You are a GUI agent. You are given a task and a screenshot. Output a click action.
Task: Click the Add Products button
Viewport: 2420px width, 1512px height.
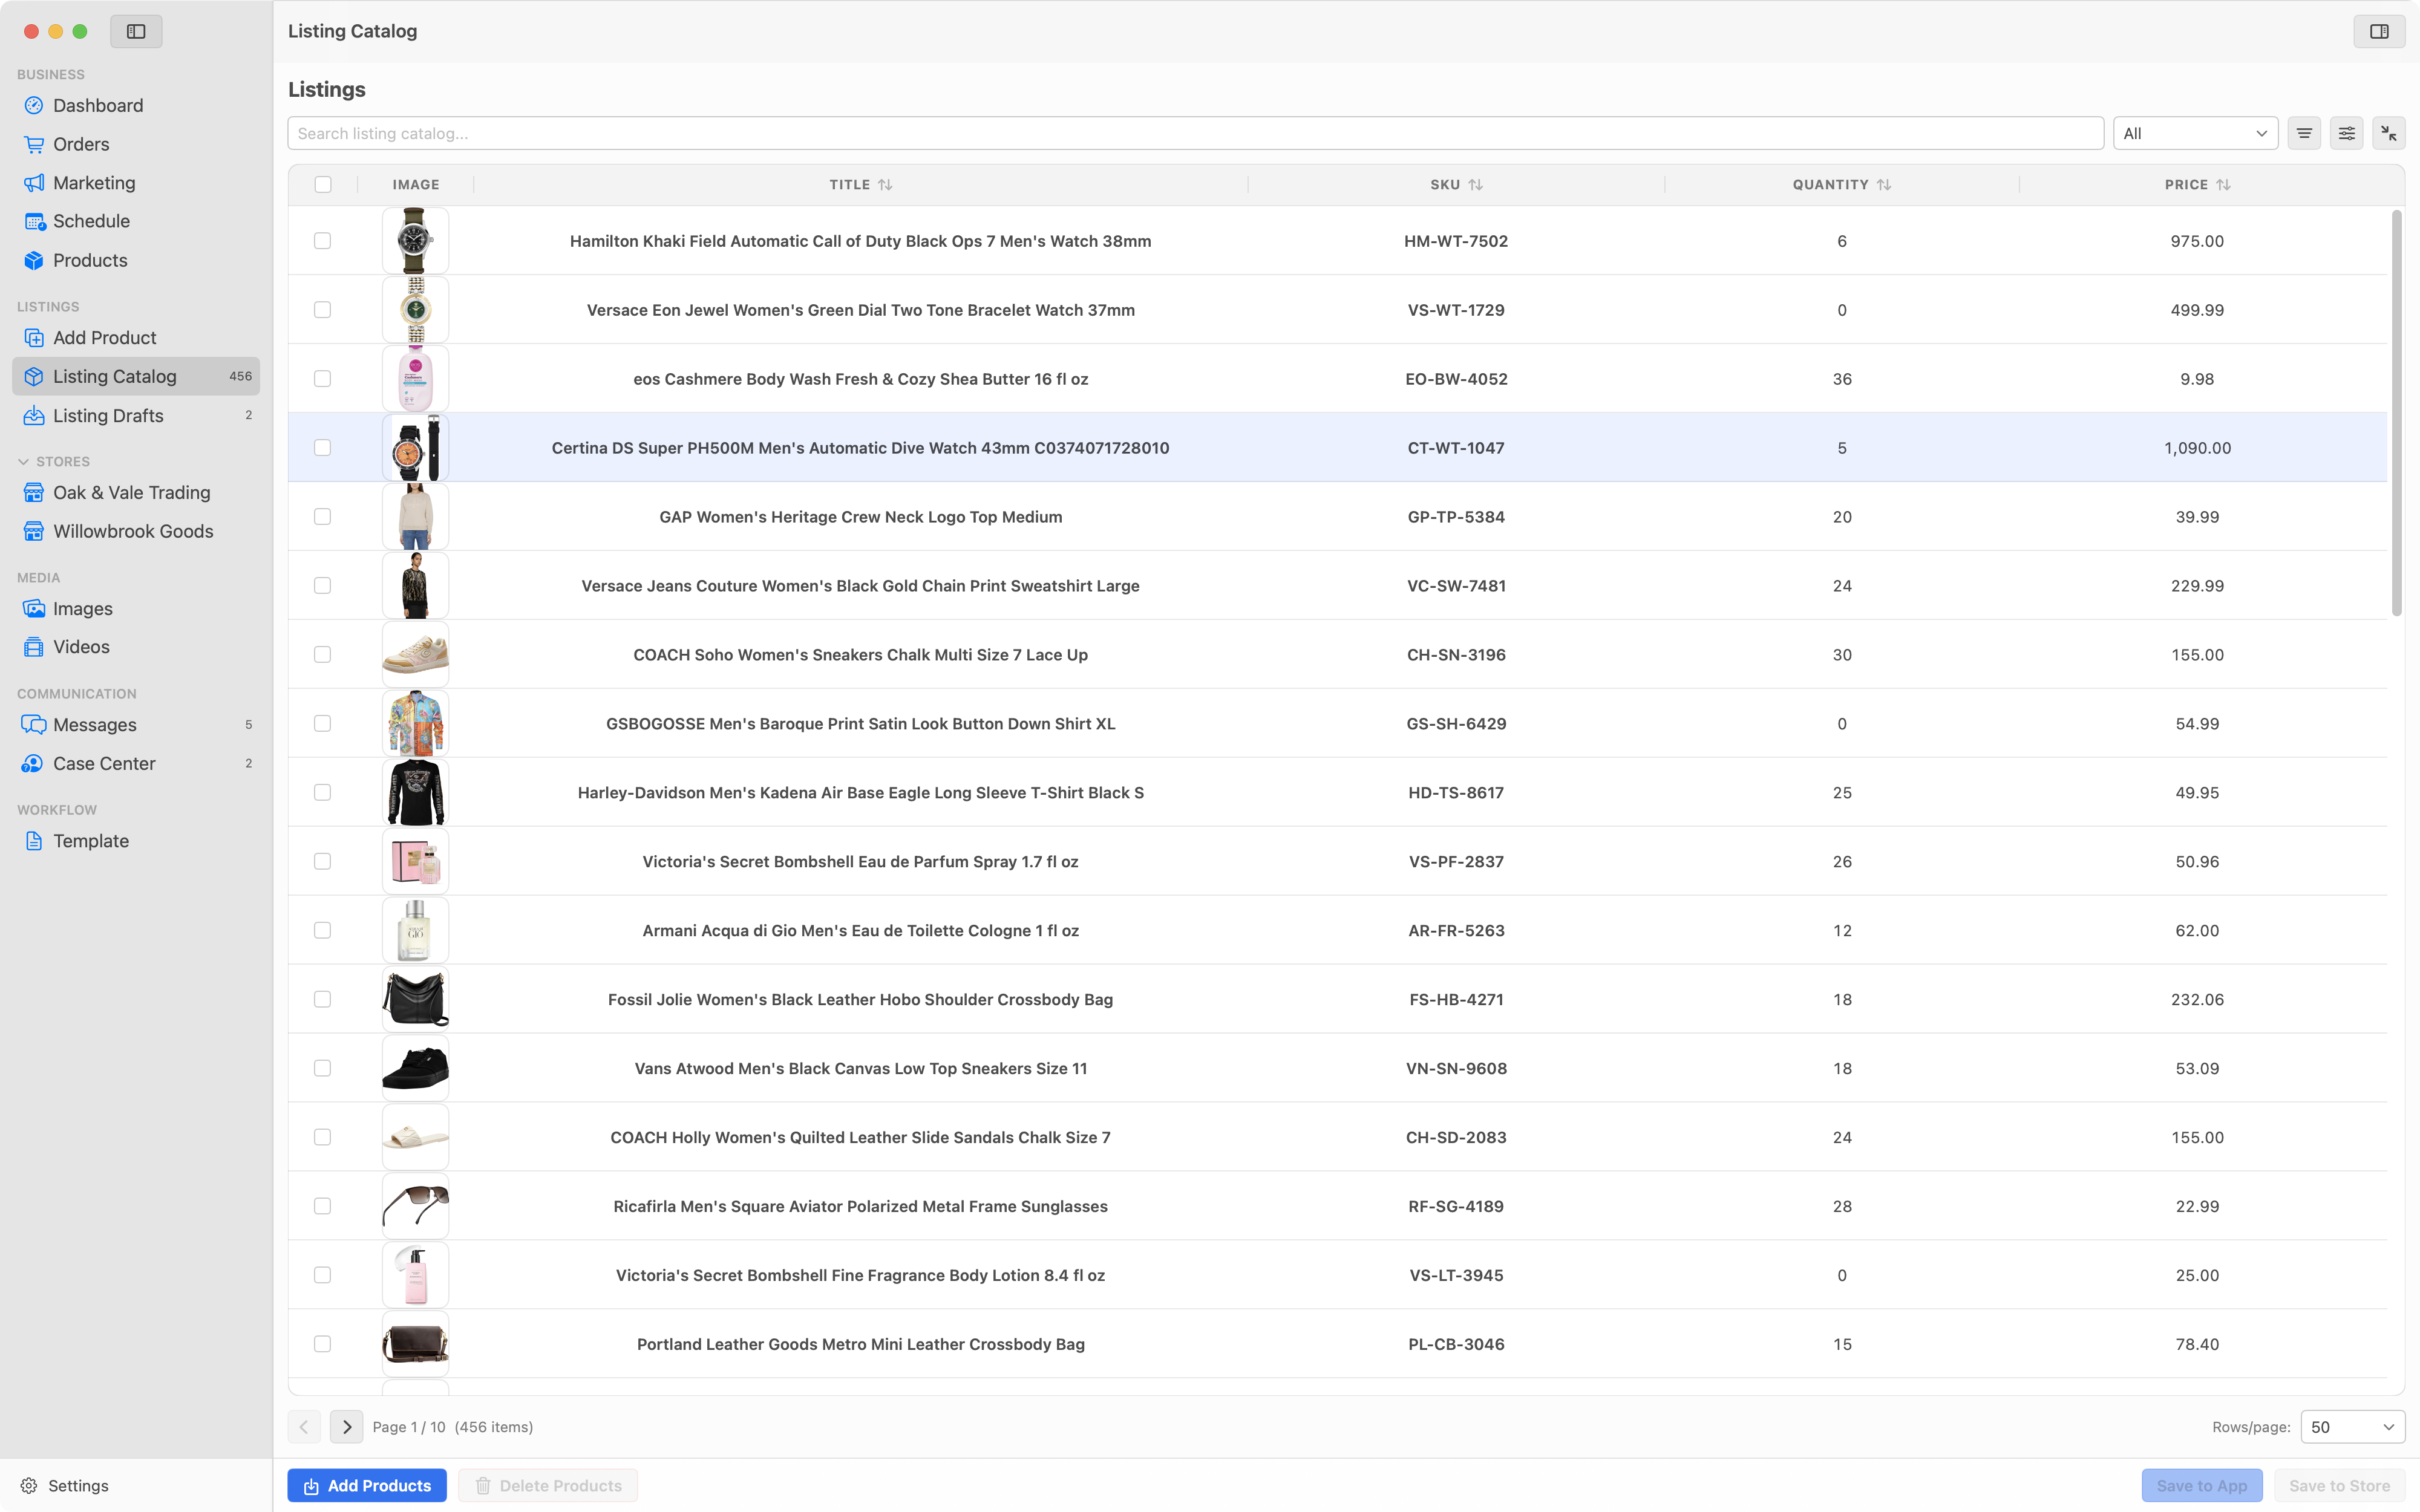[367, 1485]
